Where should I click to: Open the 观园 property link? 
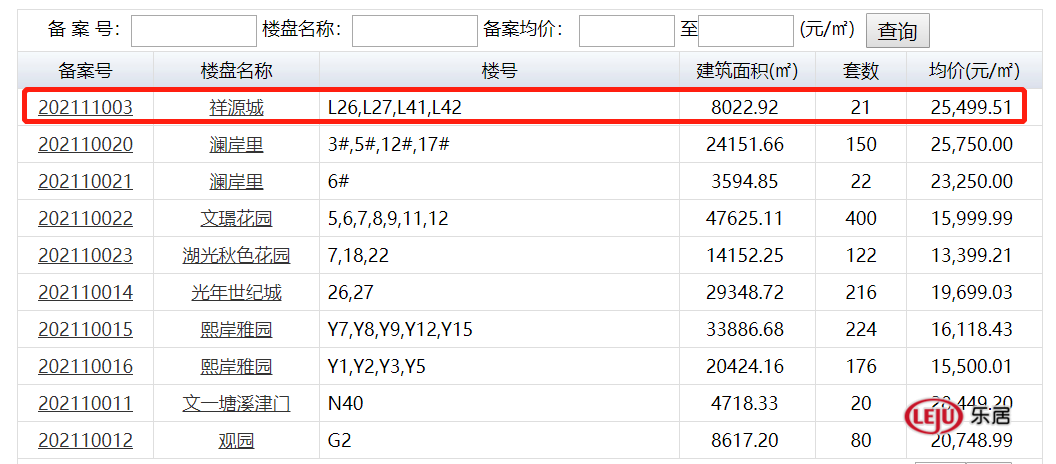click(x=236, y=441)
